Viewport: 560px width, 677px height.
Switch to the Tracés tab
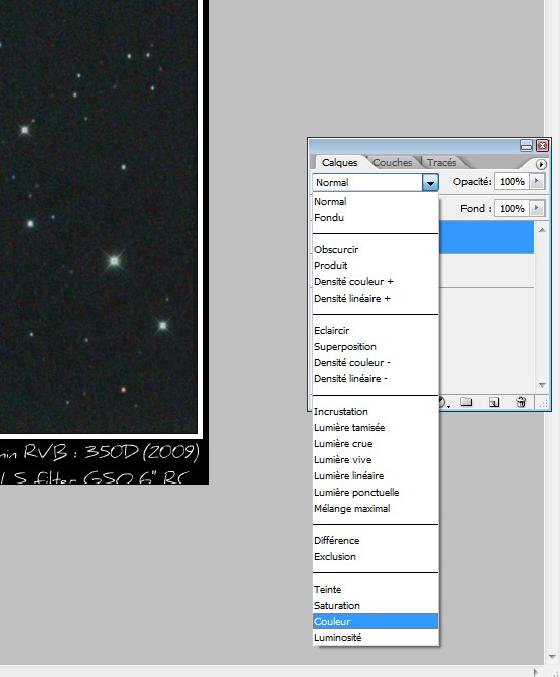[x=441, y=163]
